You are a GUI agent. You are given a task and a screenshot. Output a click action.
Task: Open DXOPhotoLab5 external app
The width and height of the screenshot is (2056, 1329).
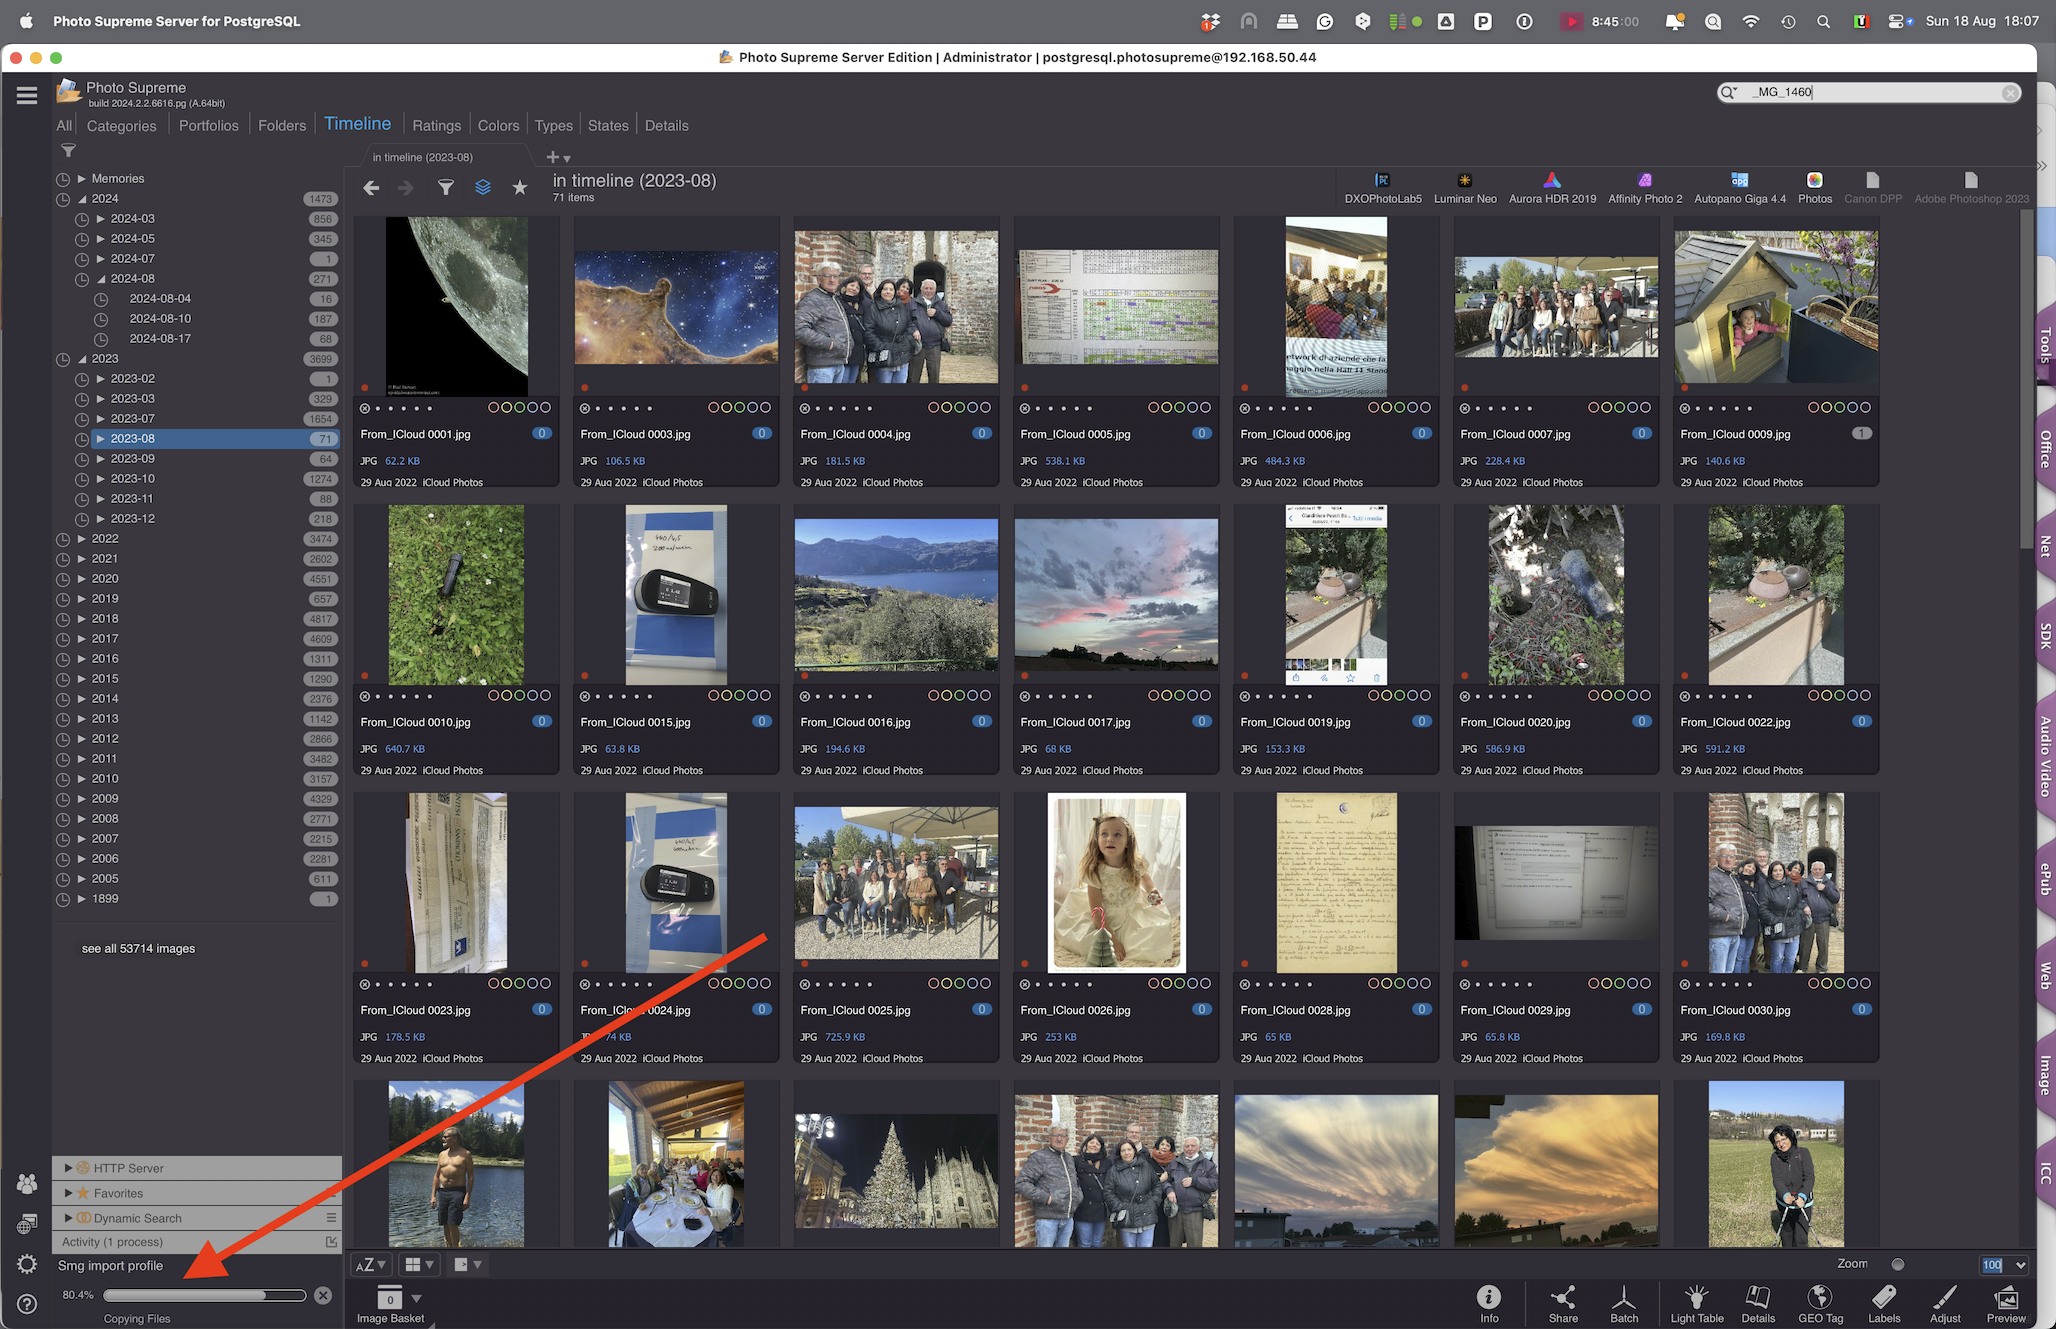pyautogui.click(x=1382, y=187)
